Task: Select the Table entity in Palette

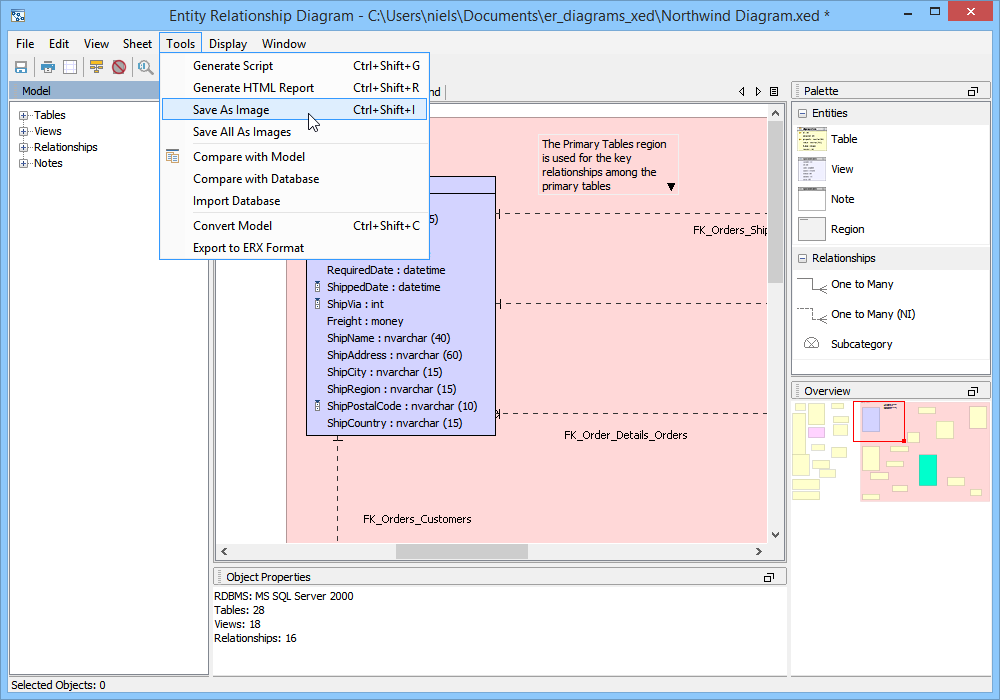Action: (843, 140)
